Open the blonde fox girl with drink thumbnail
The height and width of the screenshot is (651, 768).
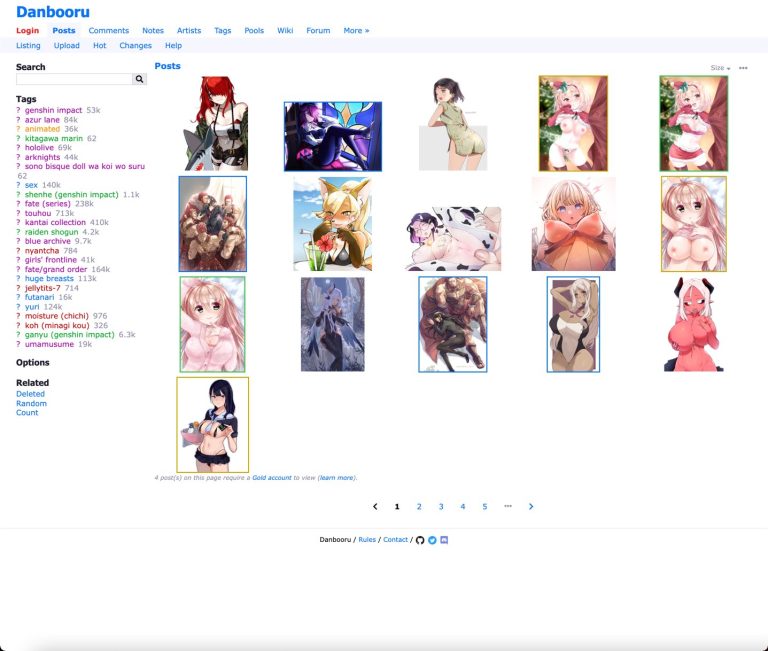click(333, 224)
